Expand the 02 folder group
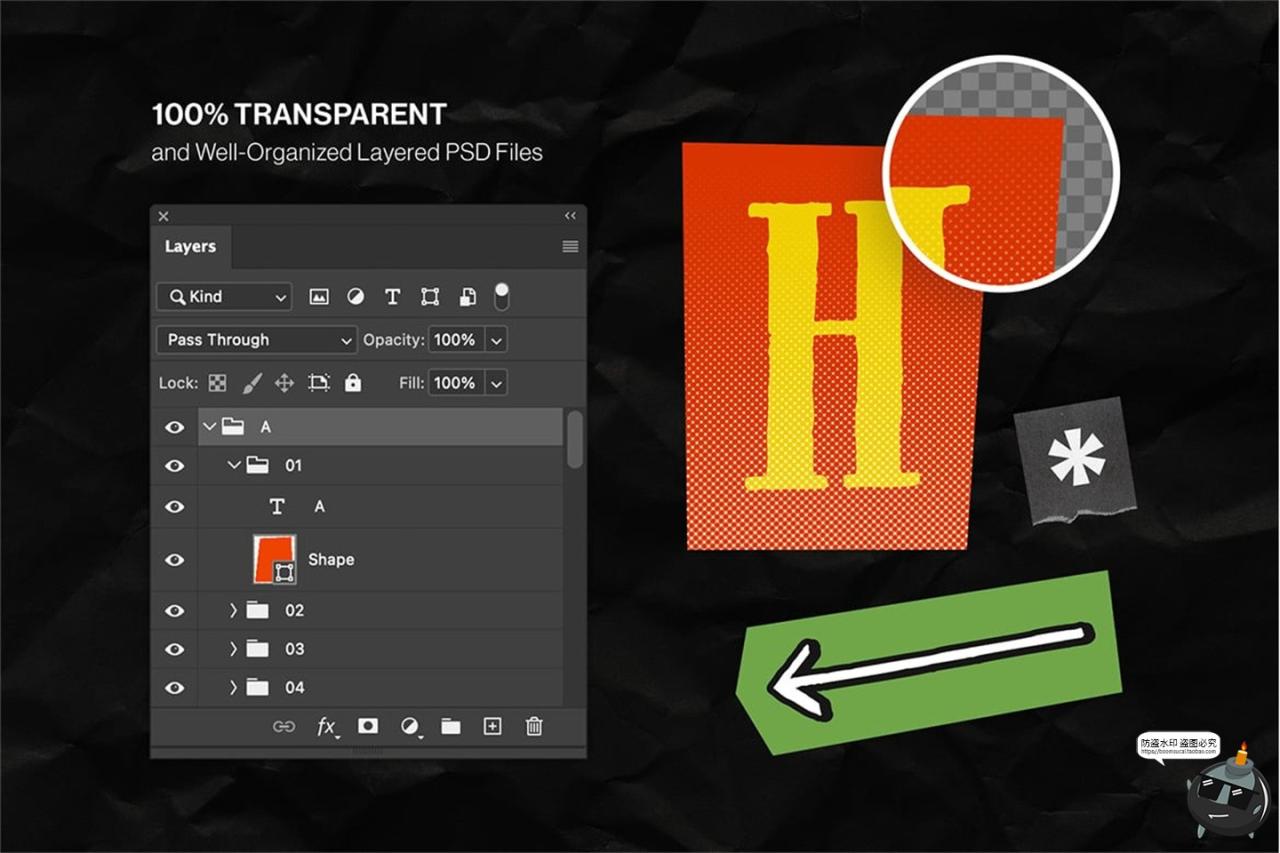The width and height of the screenshot is (1280, 853). [x=233, y=610]
